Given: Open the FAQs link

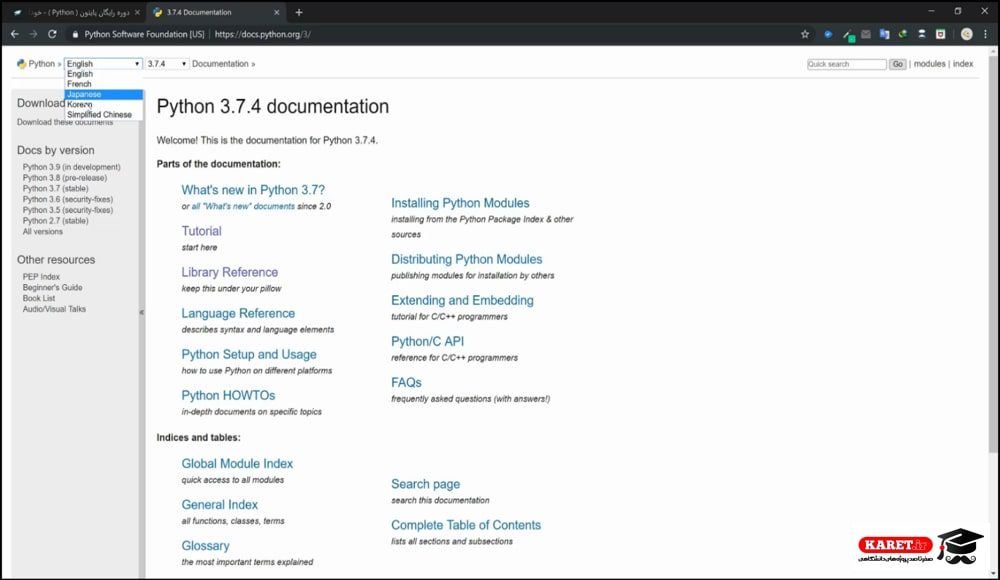Looking at the screenshot, I should [x=406, y=382].
